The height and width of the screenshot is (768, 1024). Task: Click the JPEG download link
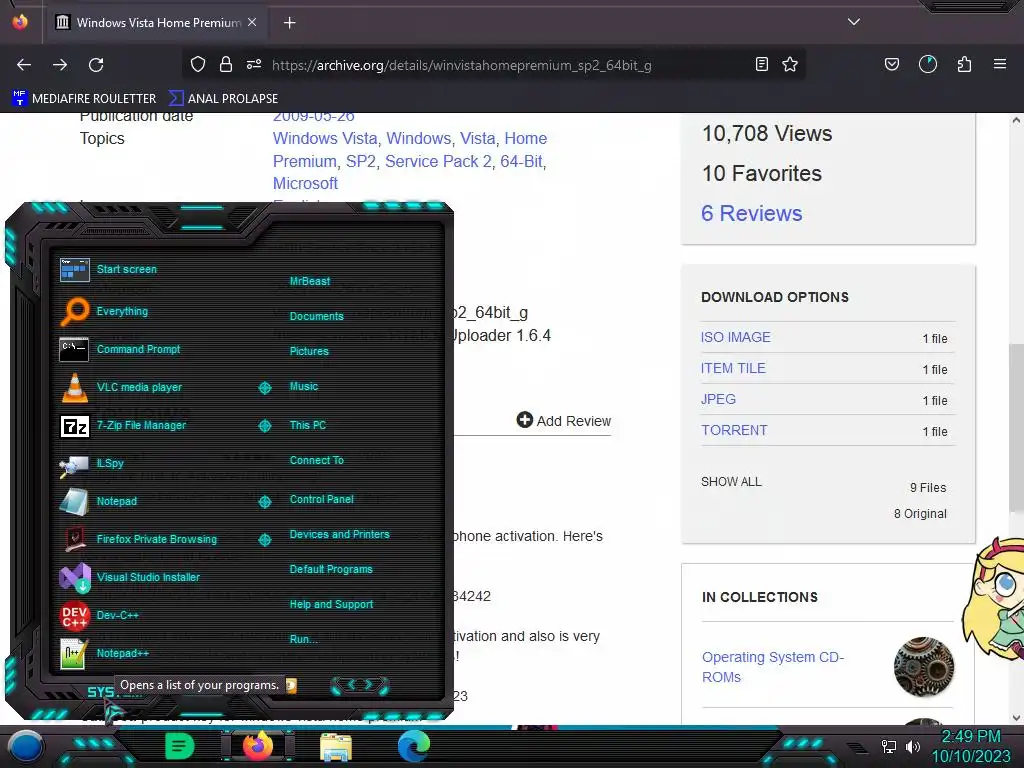[x=718, y=399]
